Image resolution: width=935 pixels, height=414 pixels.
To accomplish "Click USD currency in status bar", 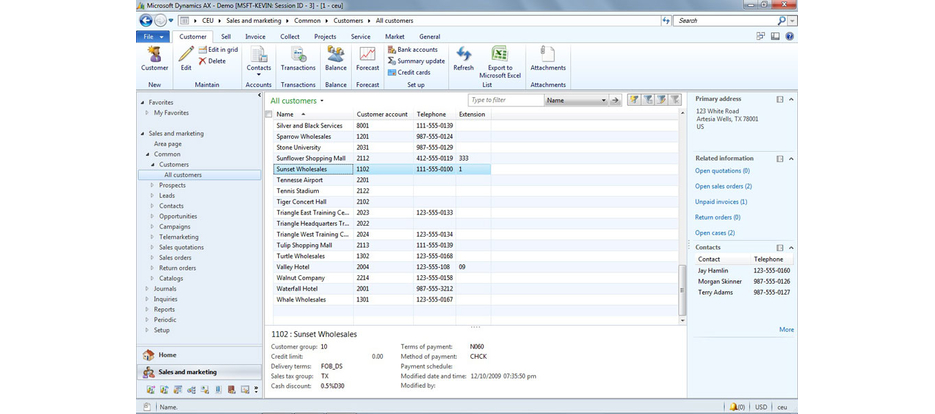I will point(761,407).
